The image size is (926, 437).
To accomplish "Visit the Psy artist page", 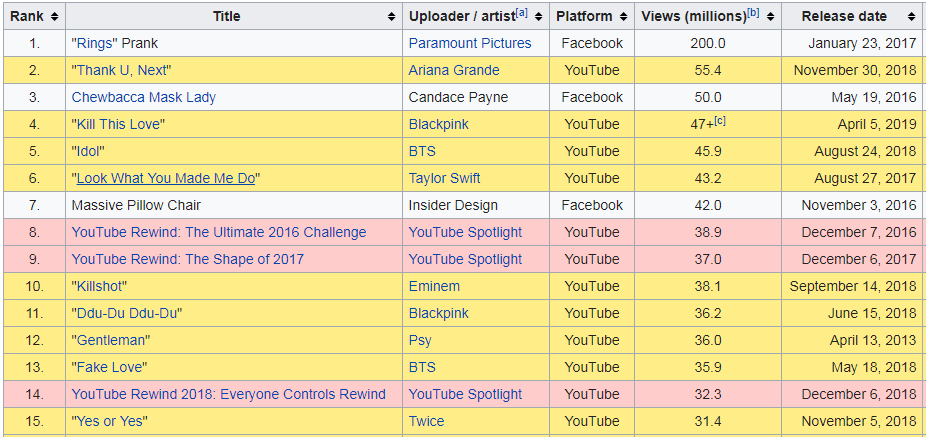I will 420,341.
